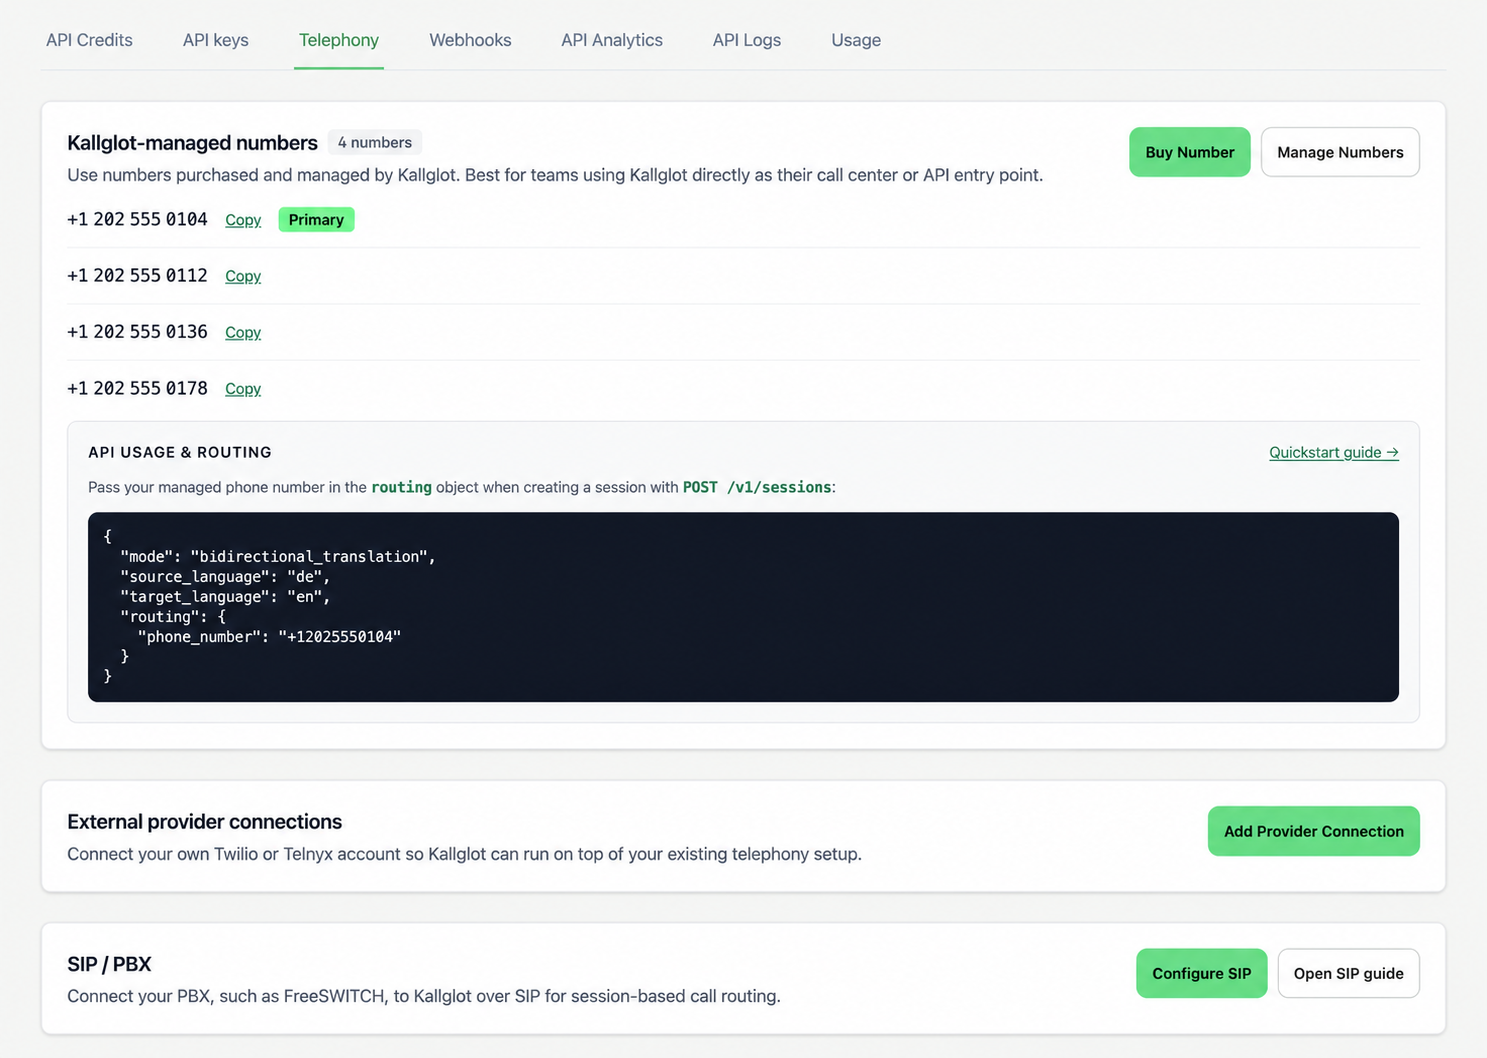Image resolution: width=1487 pixels, height=1058 pixels.
Task: Select the Telephony tab
Action: click(x=339, y=40)
